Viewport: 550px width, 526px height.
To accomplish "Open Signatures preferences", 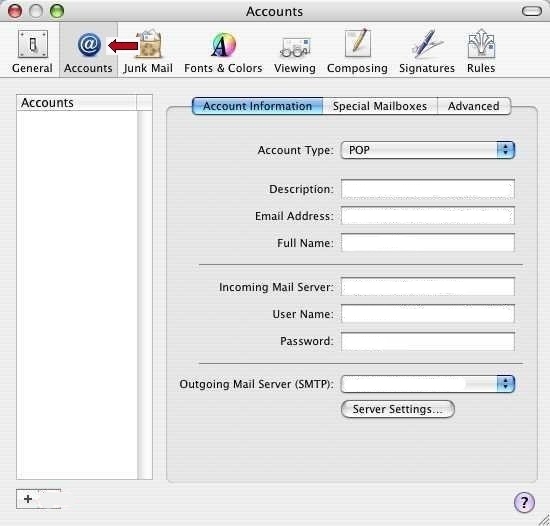I will point(427,52).
